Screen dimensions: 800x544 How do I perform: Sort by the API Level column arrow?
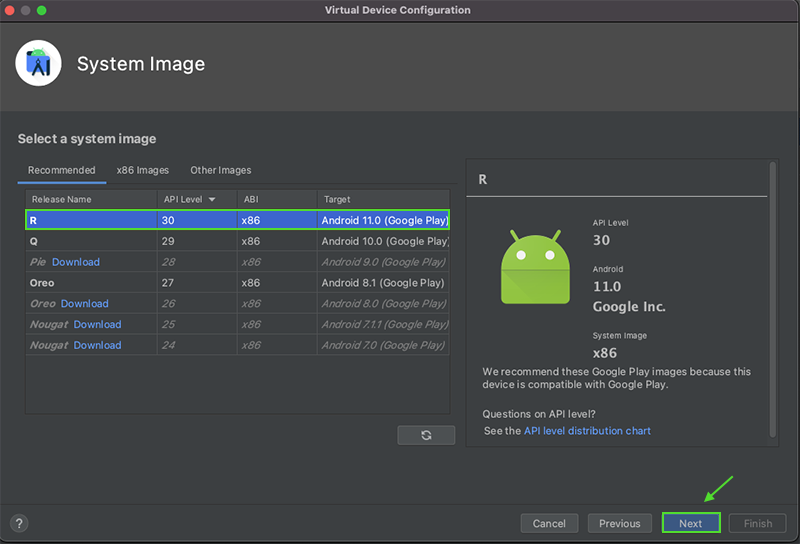(212, 199)
